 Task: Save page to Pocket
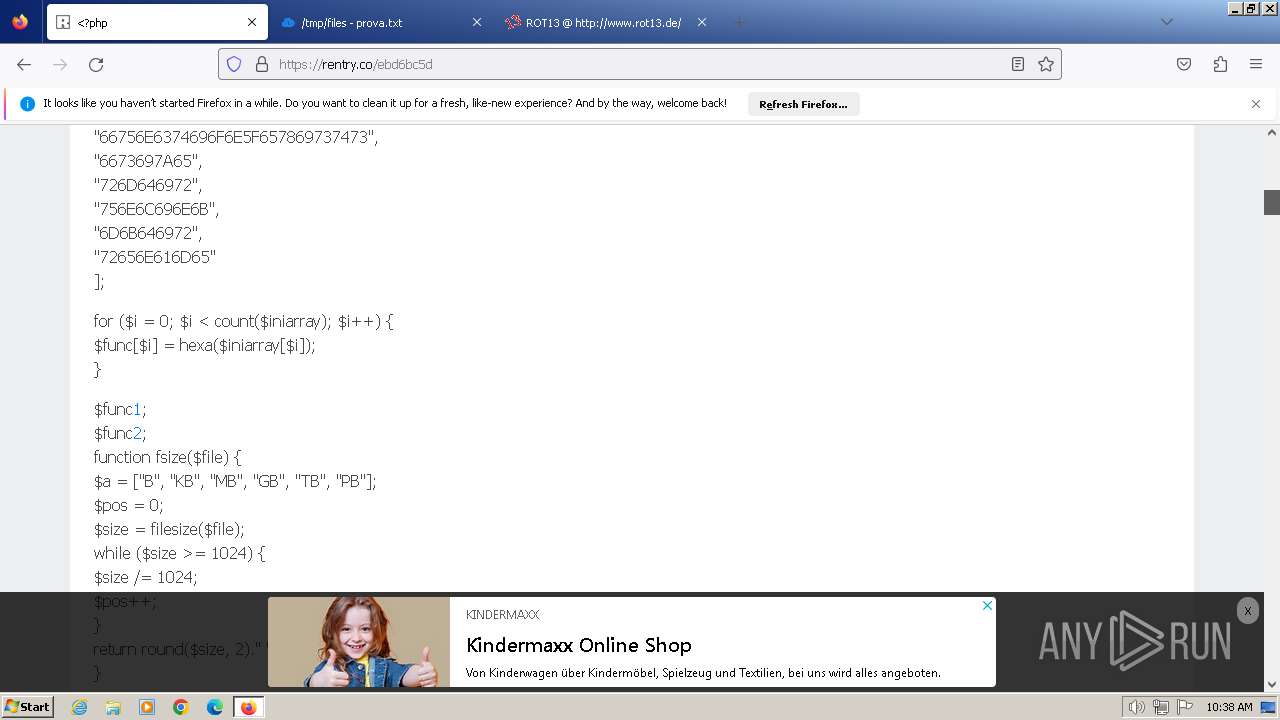click(x=1184, y=64)
